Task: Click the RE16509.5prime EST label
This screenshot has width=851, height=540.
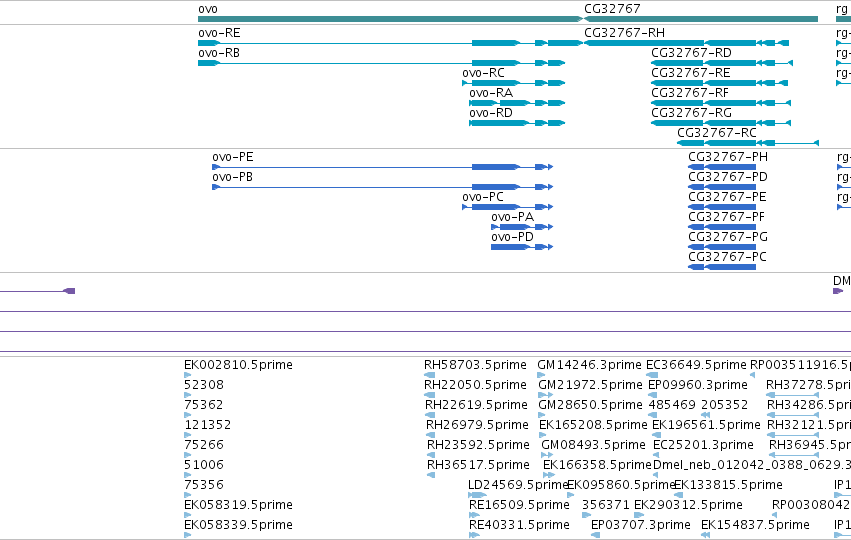Action: [x=519, y=505]
